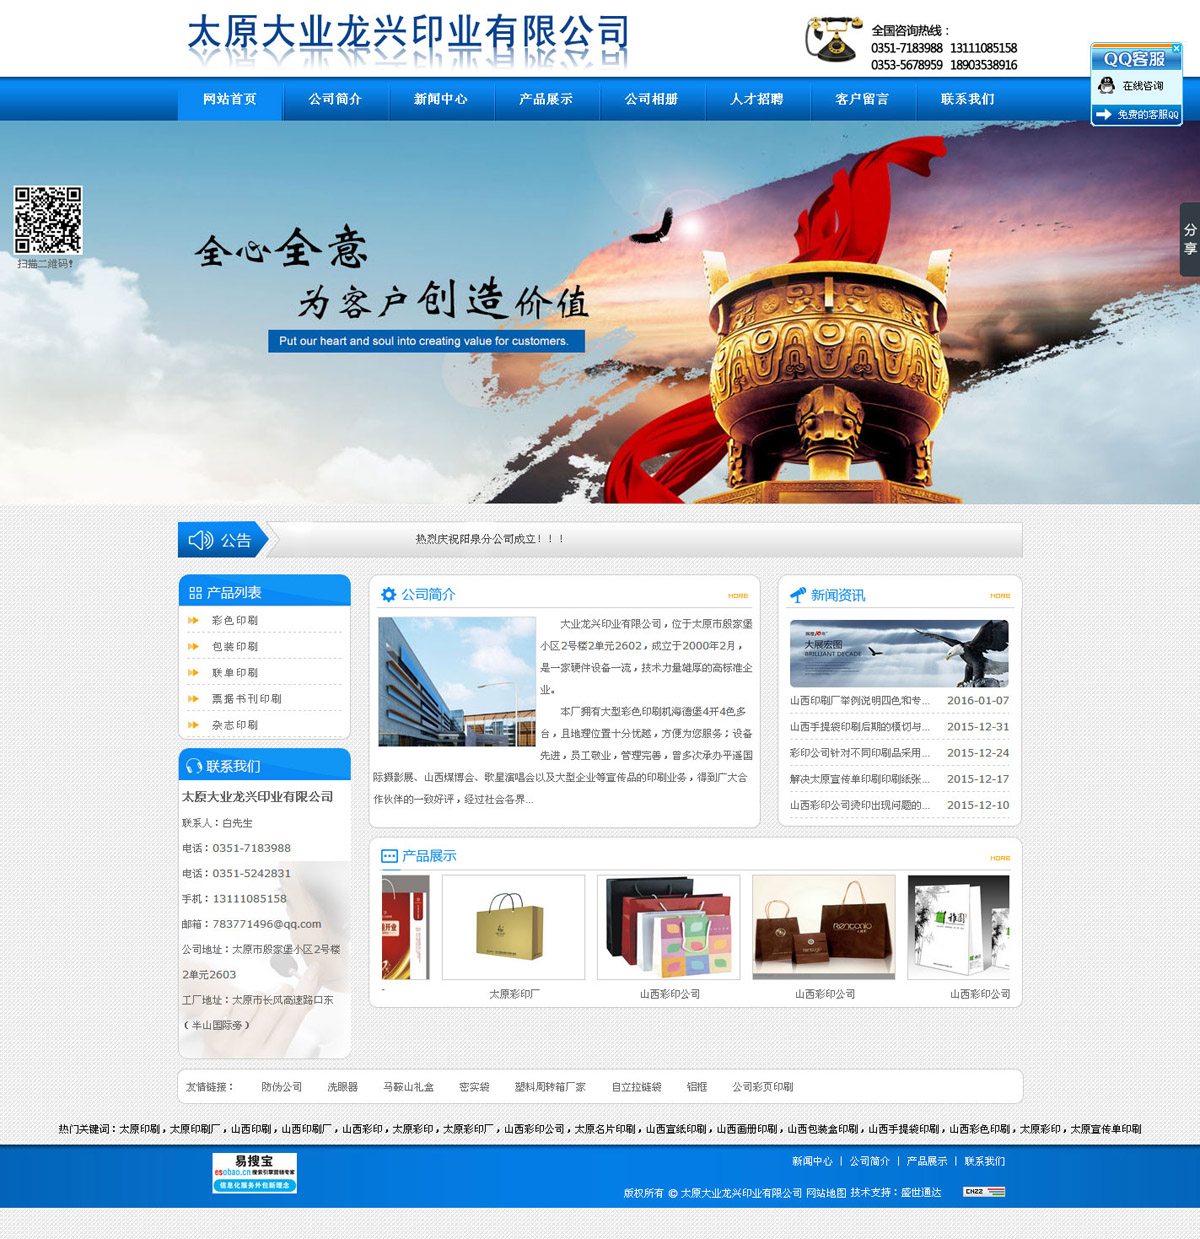Click the company building photo
Image resolution: width=1200 pixels, height=1239 pixels.
[457, 682]
